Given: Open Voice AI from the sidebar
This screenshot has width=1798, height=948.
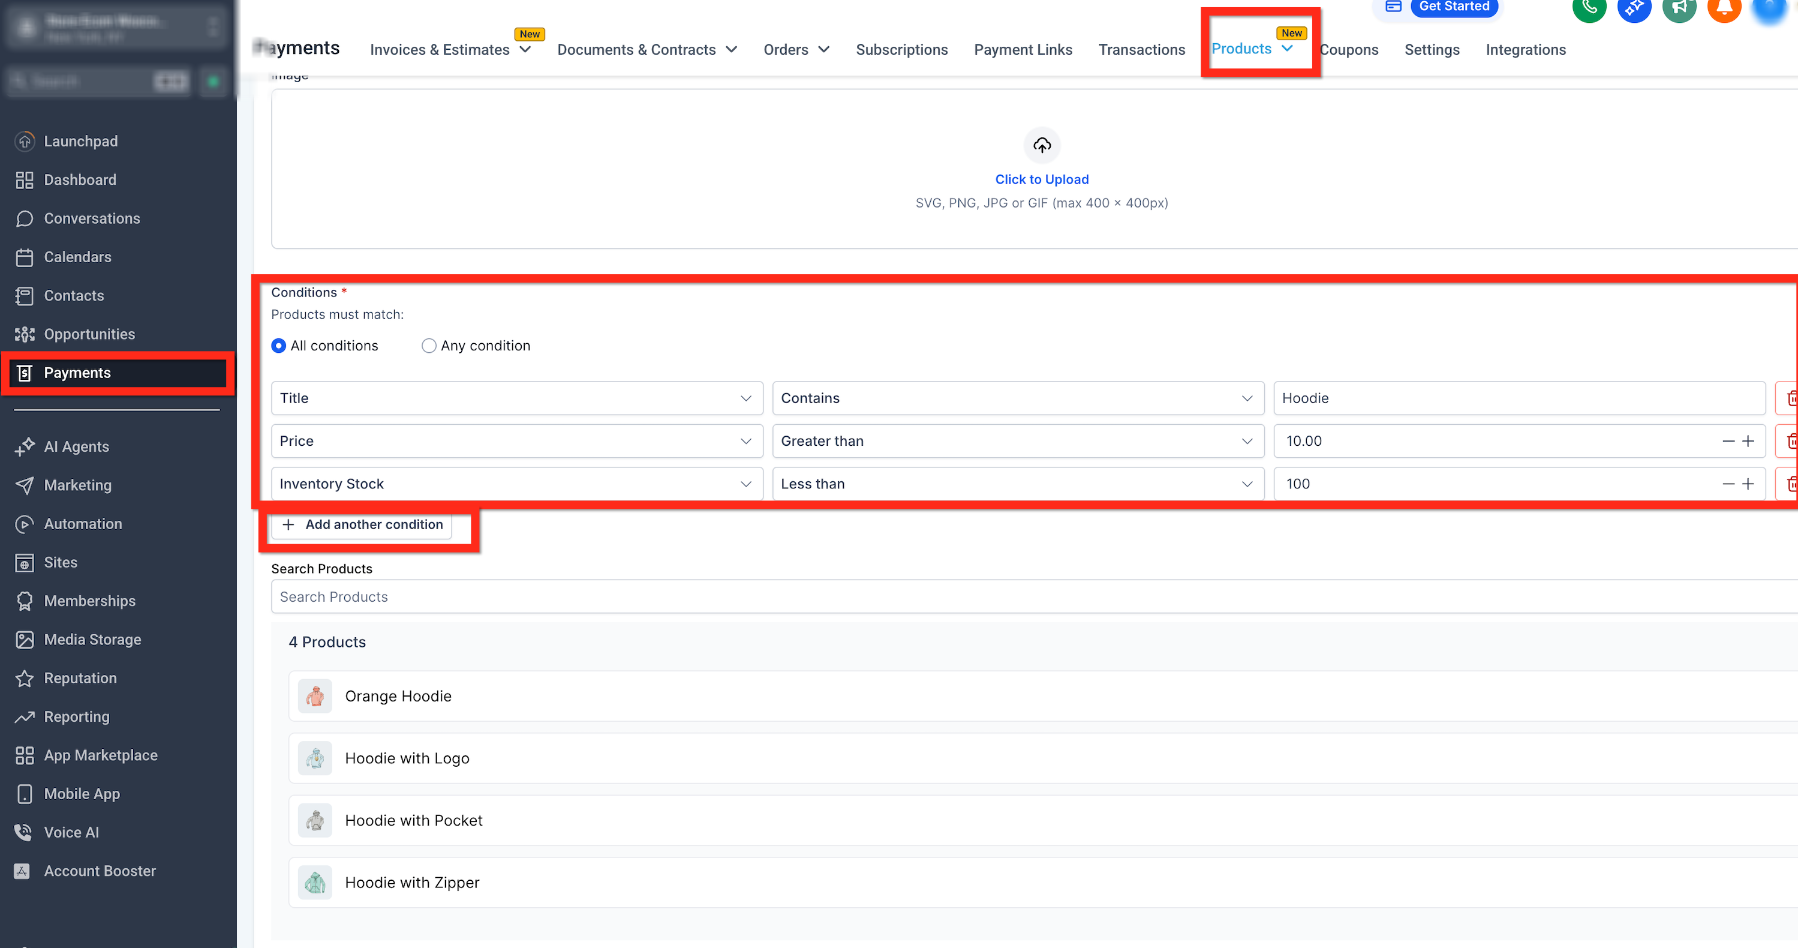Looking at the screenshot, I should [71, 832].
